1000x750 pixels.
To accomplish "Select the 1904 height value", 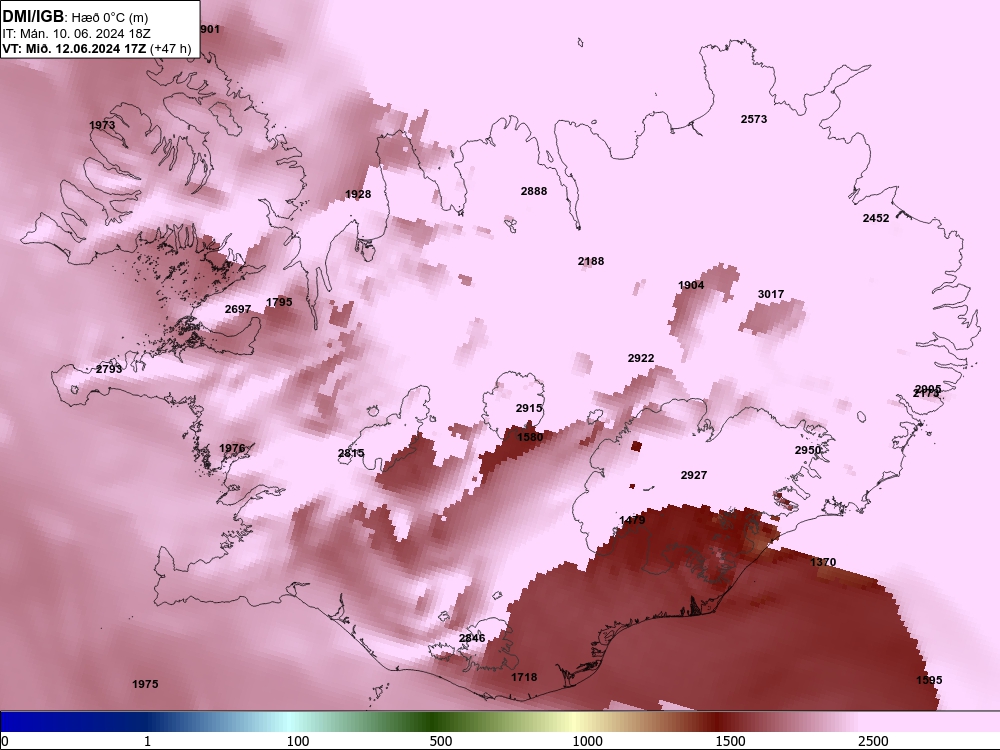I will [x=691, y=285].
